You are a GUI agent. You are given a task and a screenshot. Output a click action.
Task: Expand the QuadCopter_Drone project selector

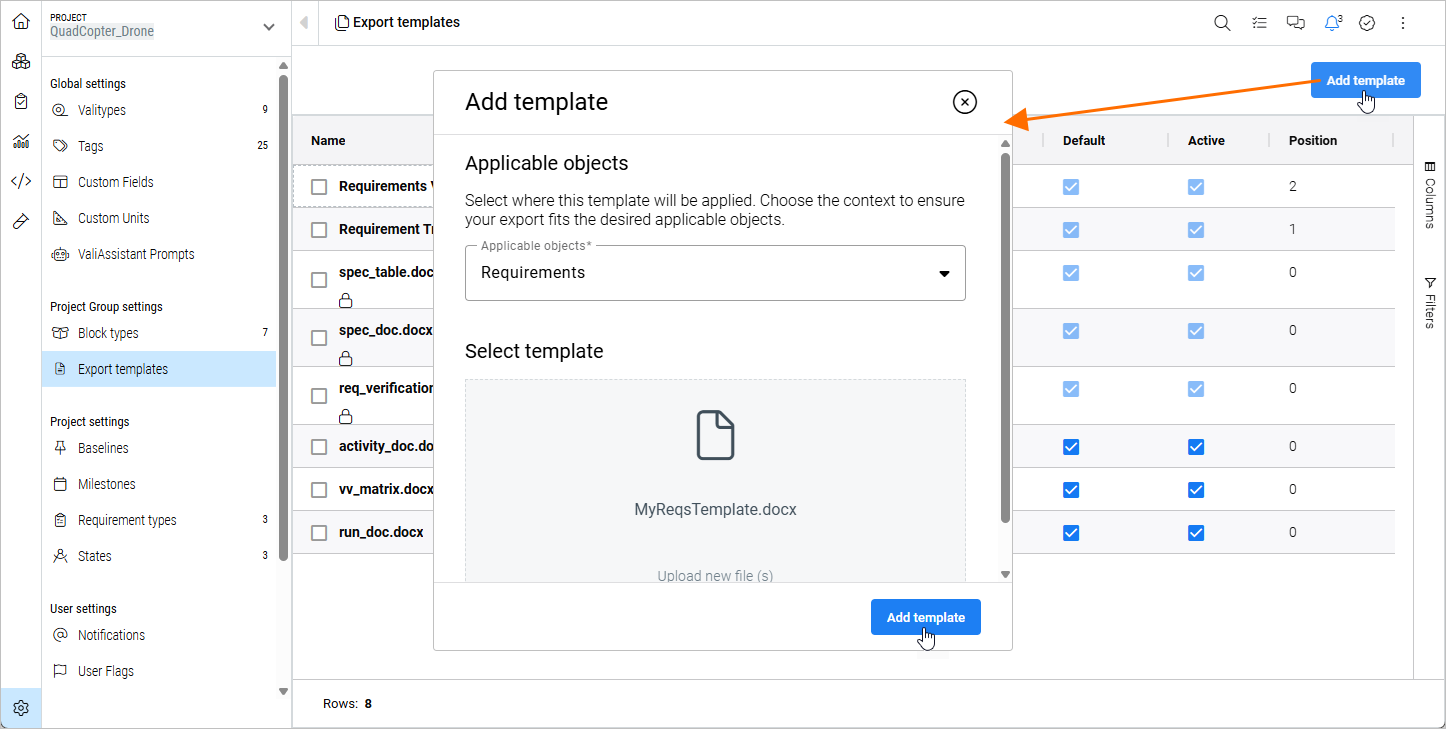pyautogui.click(x=268, y=27)
